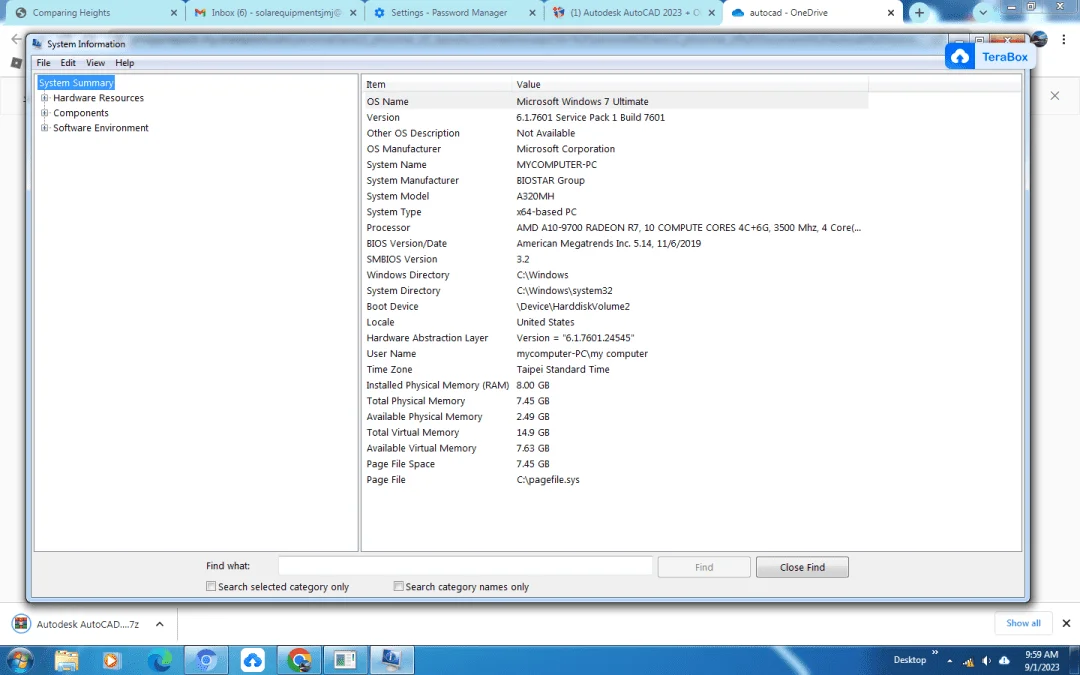The width and height of the screenshot is (1080, 675).
Task: Click the Autodesk AutoCAD 7z download file icon
Action: 22,624
